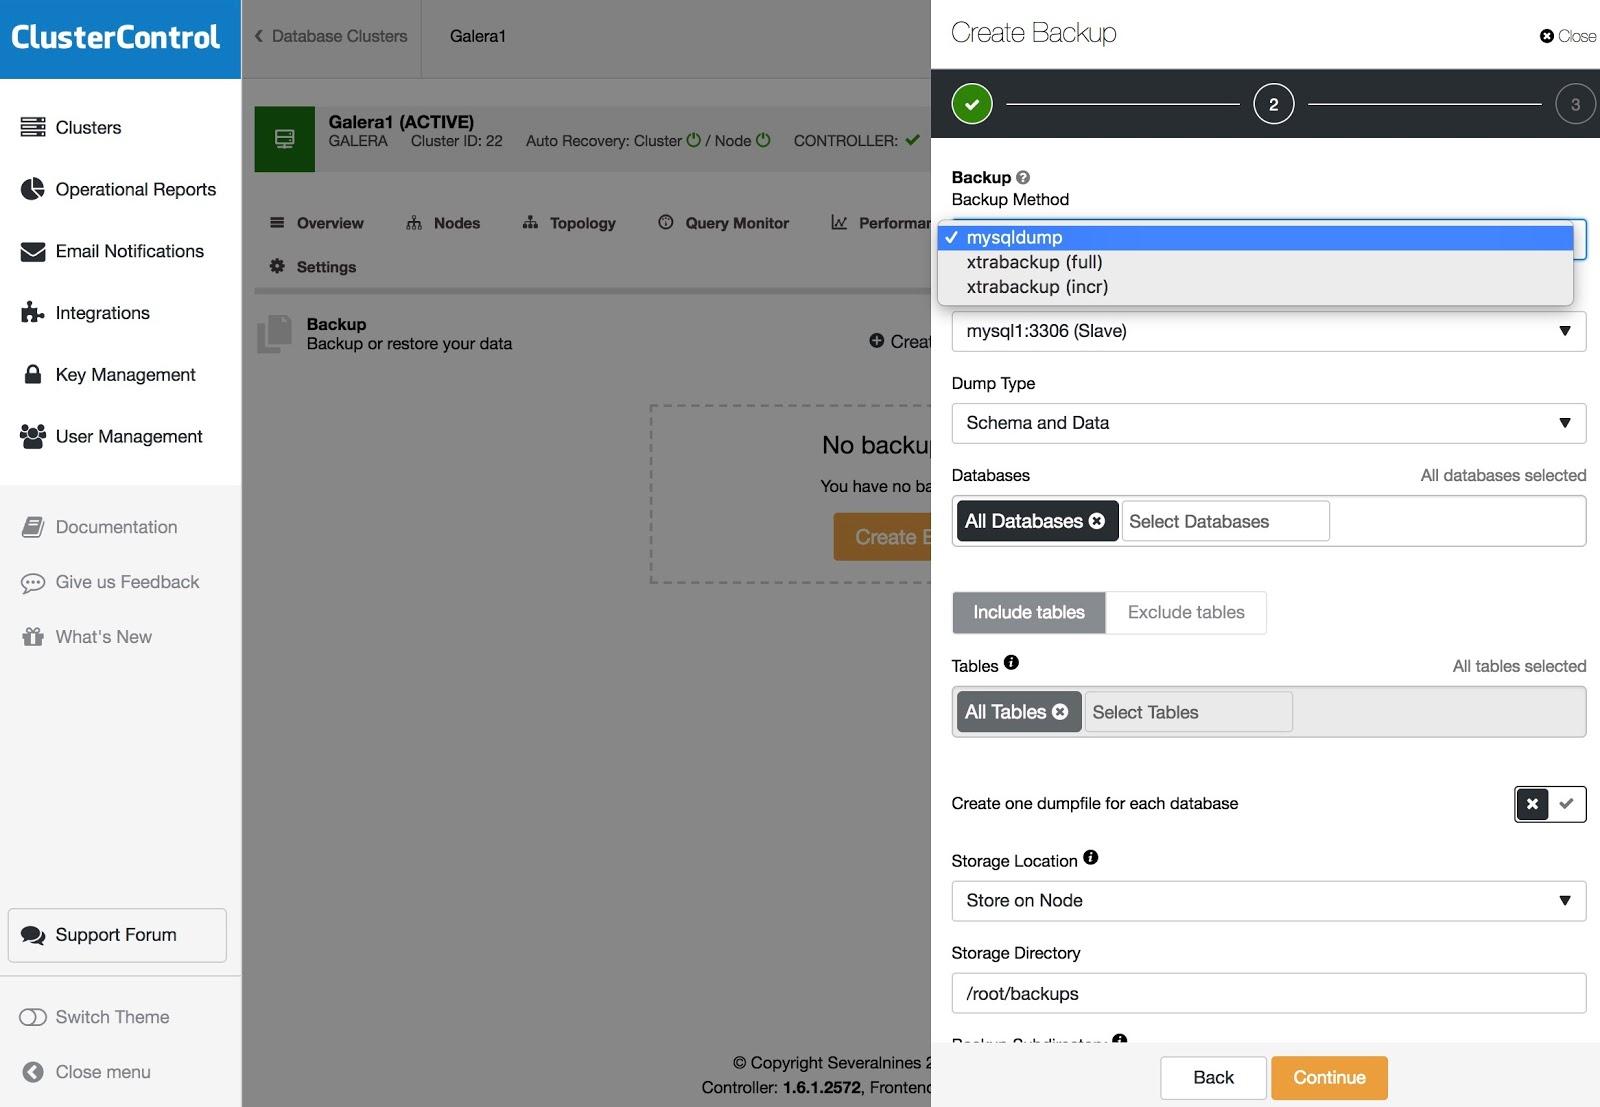Open the Settings tab

pos(313,267)
